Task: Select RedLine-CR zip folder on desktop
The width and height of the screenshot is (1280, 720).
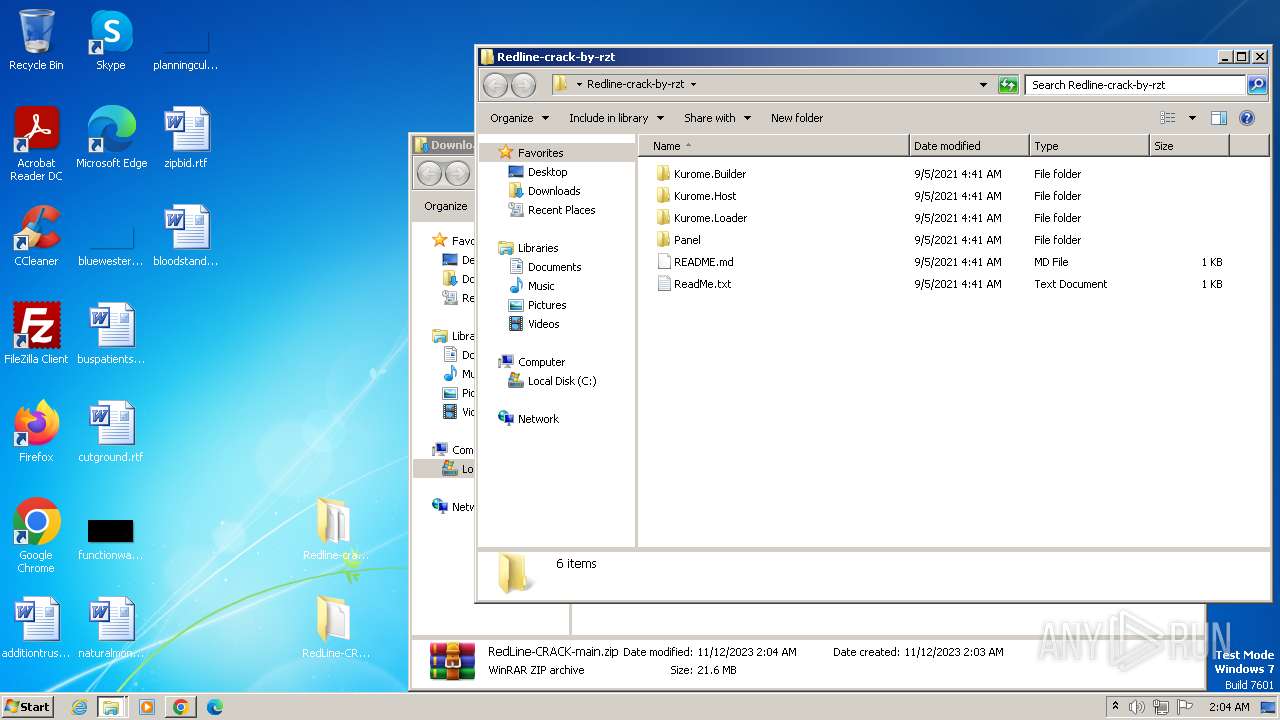Action: (x=335, y=628)
